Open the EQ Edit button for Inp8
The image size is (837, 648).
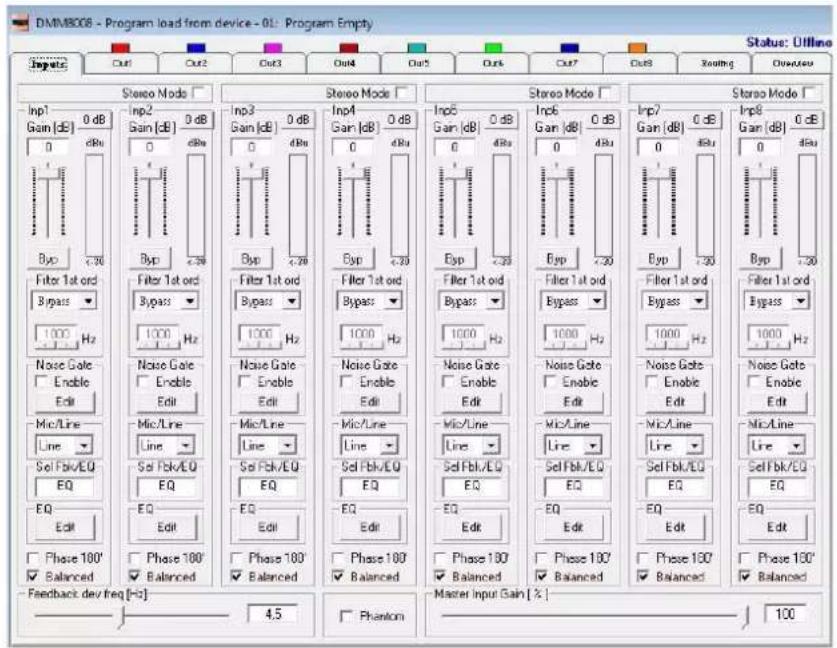(x=777, y=527)
